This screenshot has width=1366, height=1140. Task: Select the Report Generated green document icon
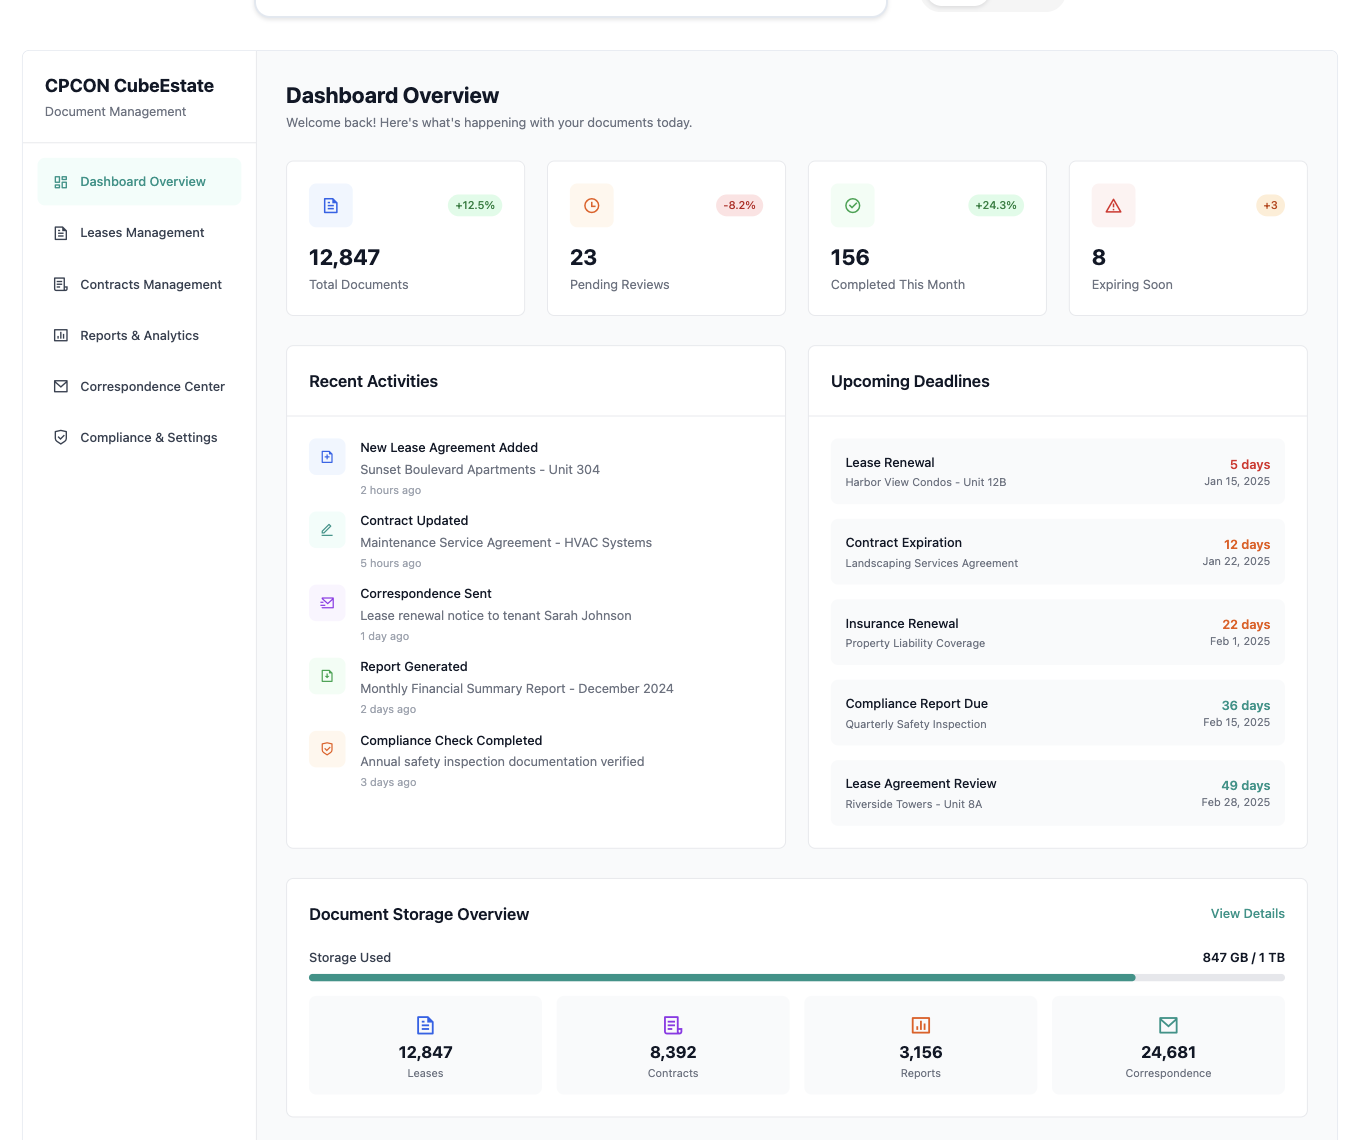(x=327, y=676)
